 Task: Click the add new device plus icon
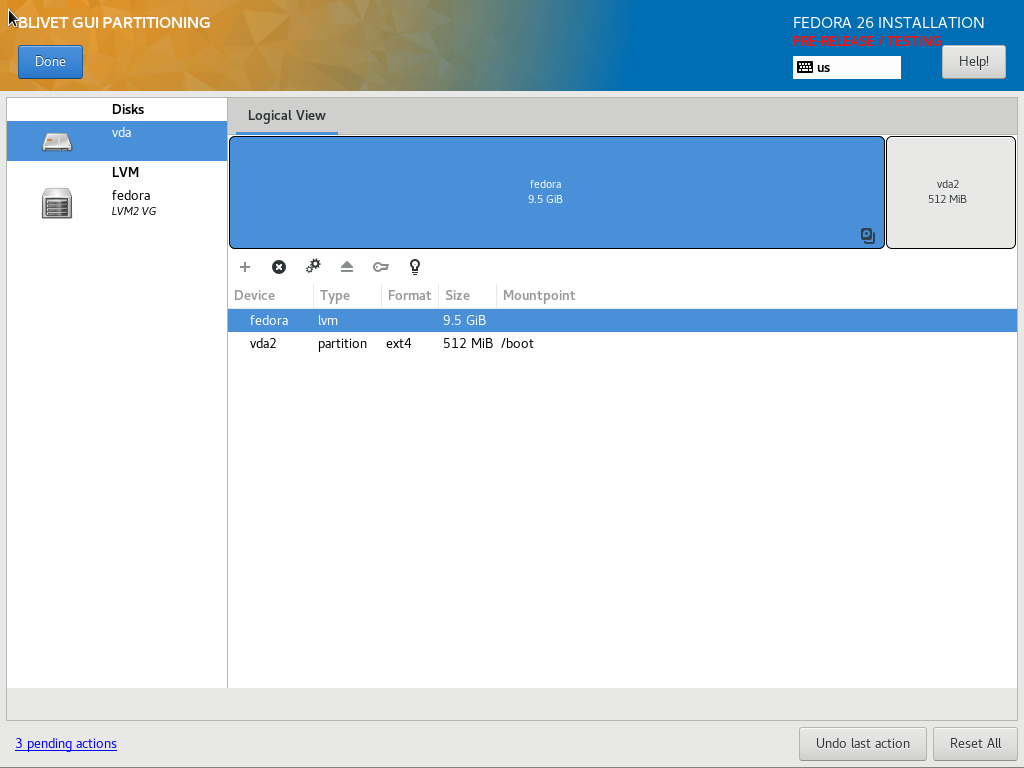click(x=245, y=266)
